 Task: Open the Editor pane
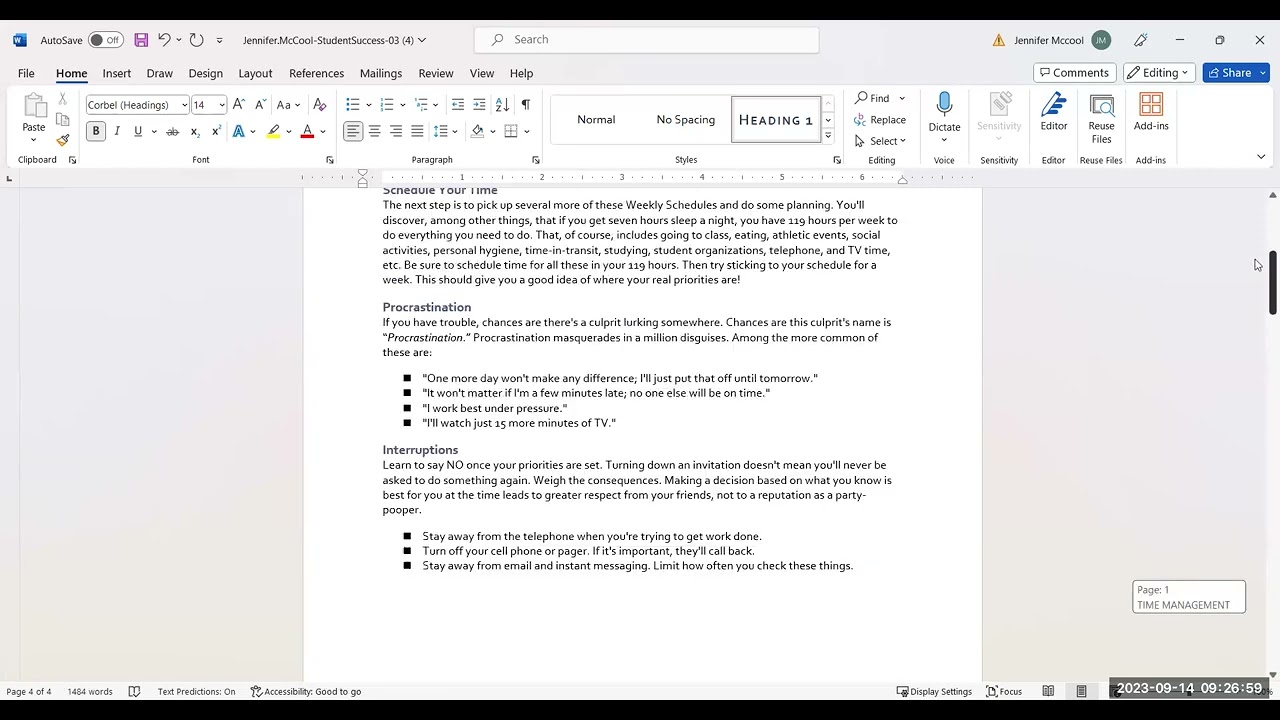(x=1054, y=112)
